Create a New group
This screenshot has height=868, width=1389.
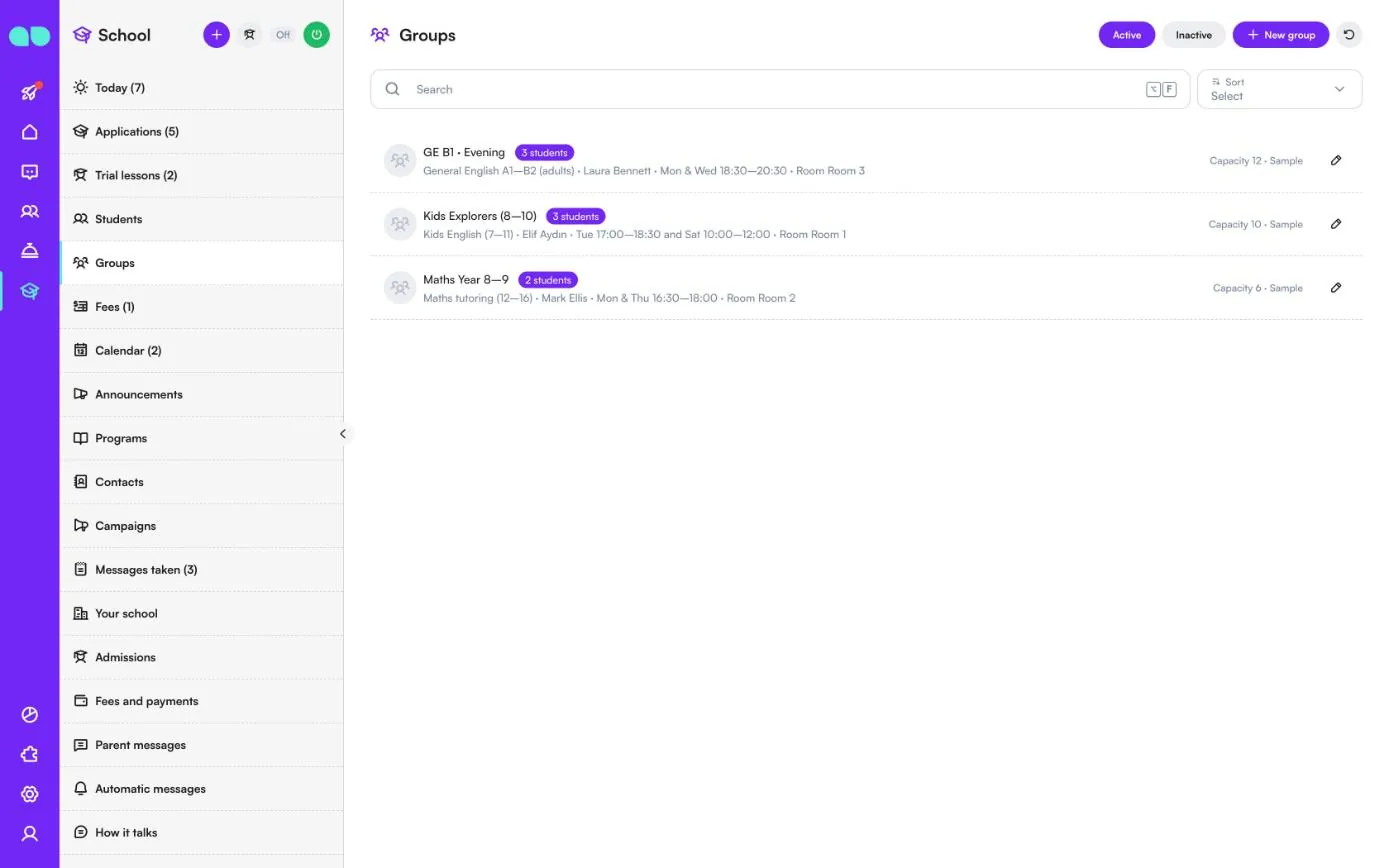click(x=1281, y=35)
